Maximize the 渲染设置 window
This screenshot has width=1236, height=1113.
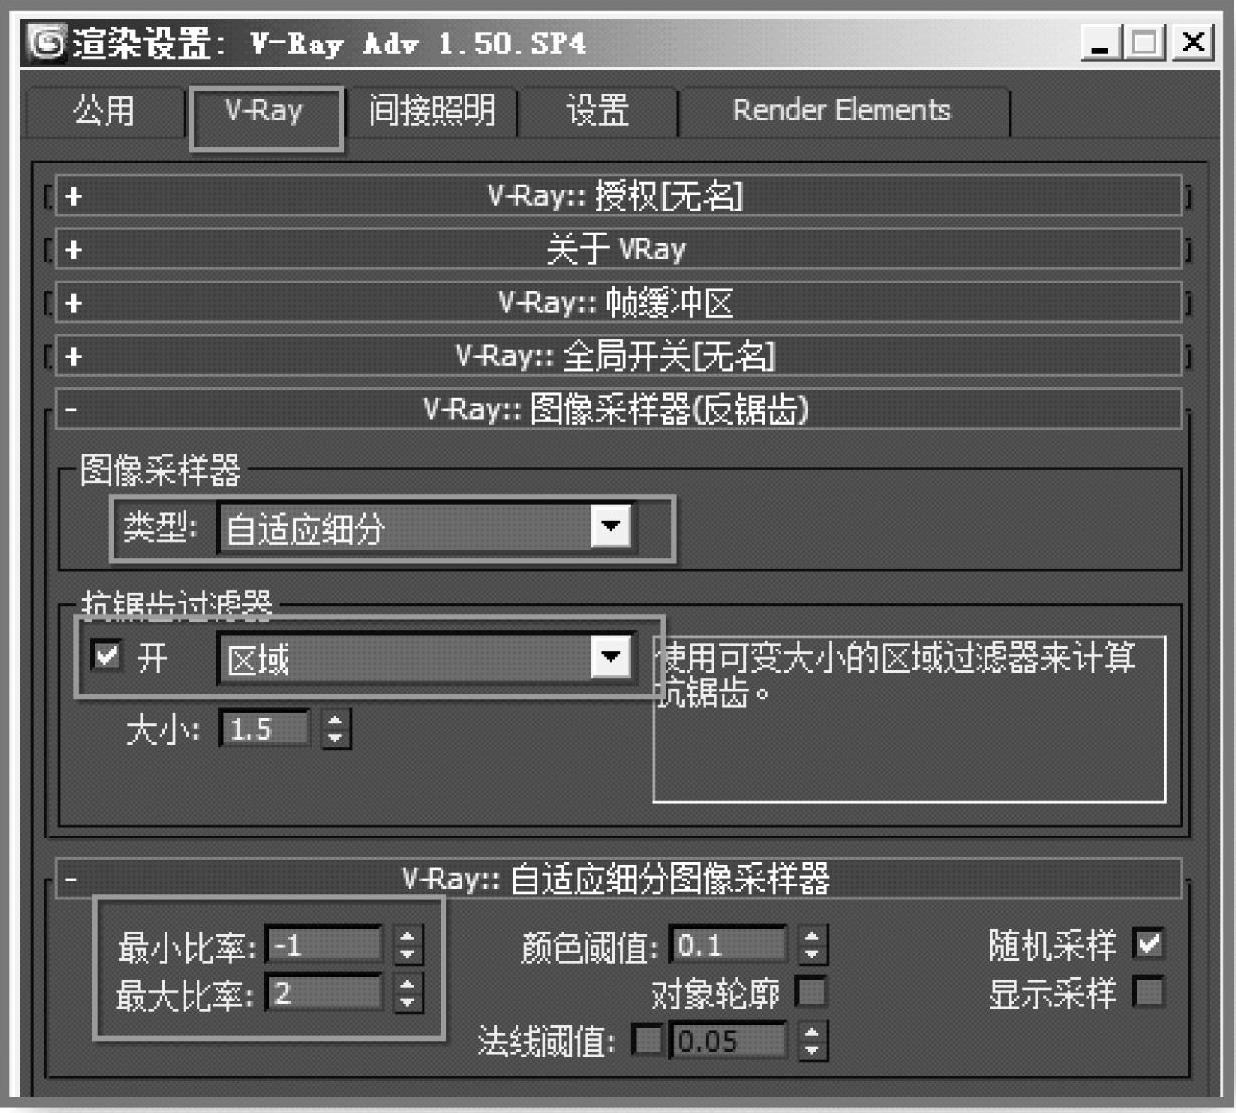[1145, 43]
